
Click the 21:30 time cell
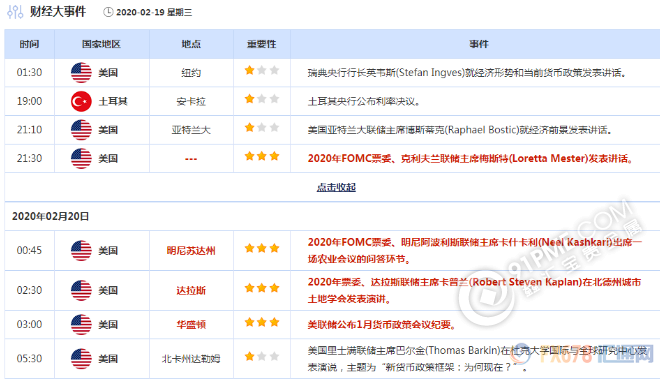click(29, 158)
